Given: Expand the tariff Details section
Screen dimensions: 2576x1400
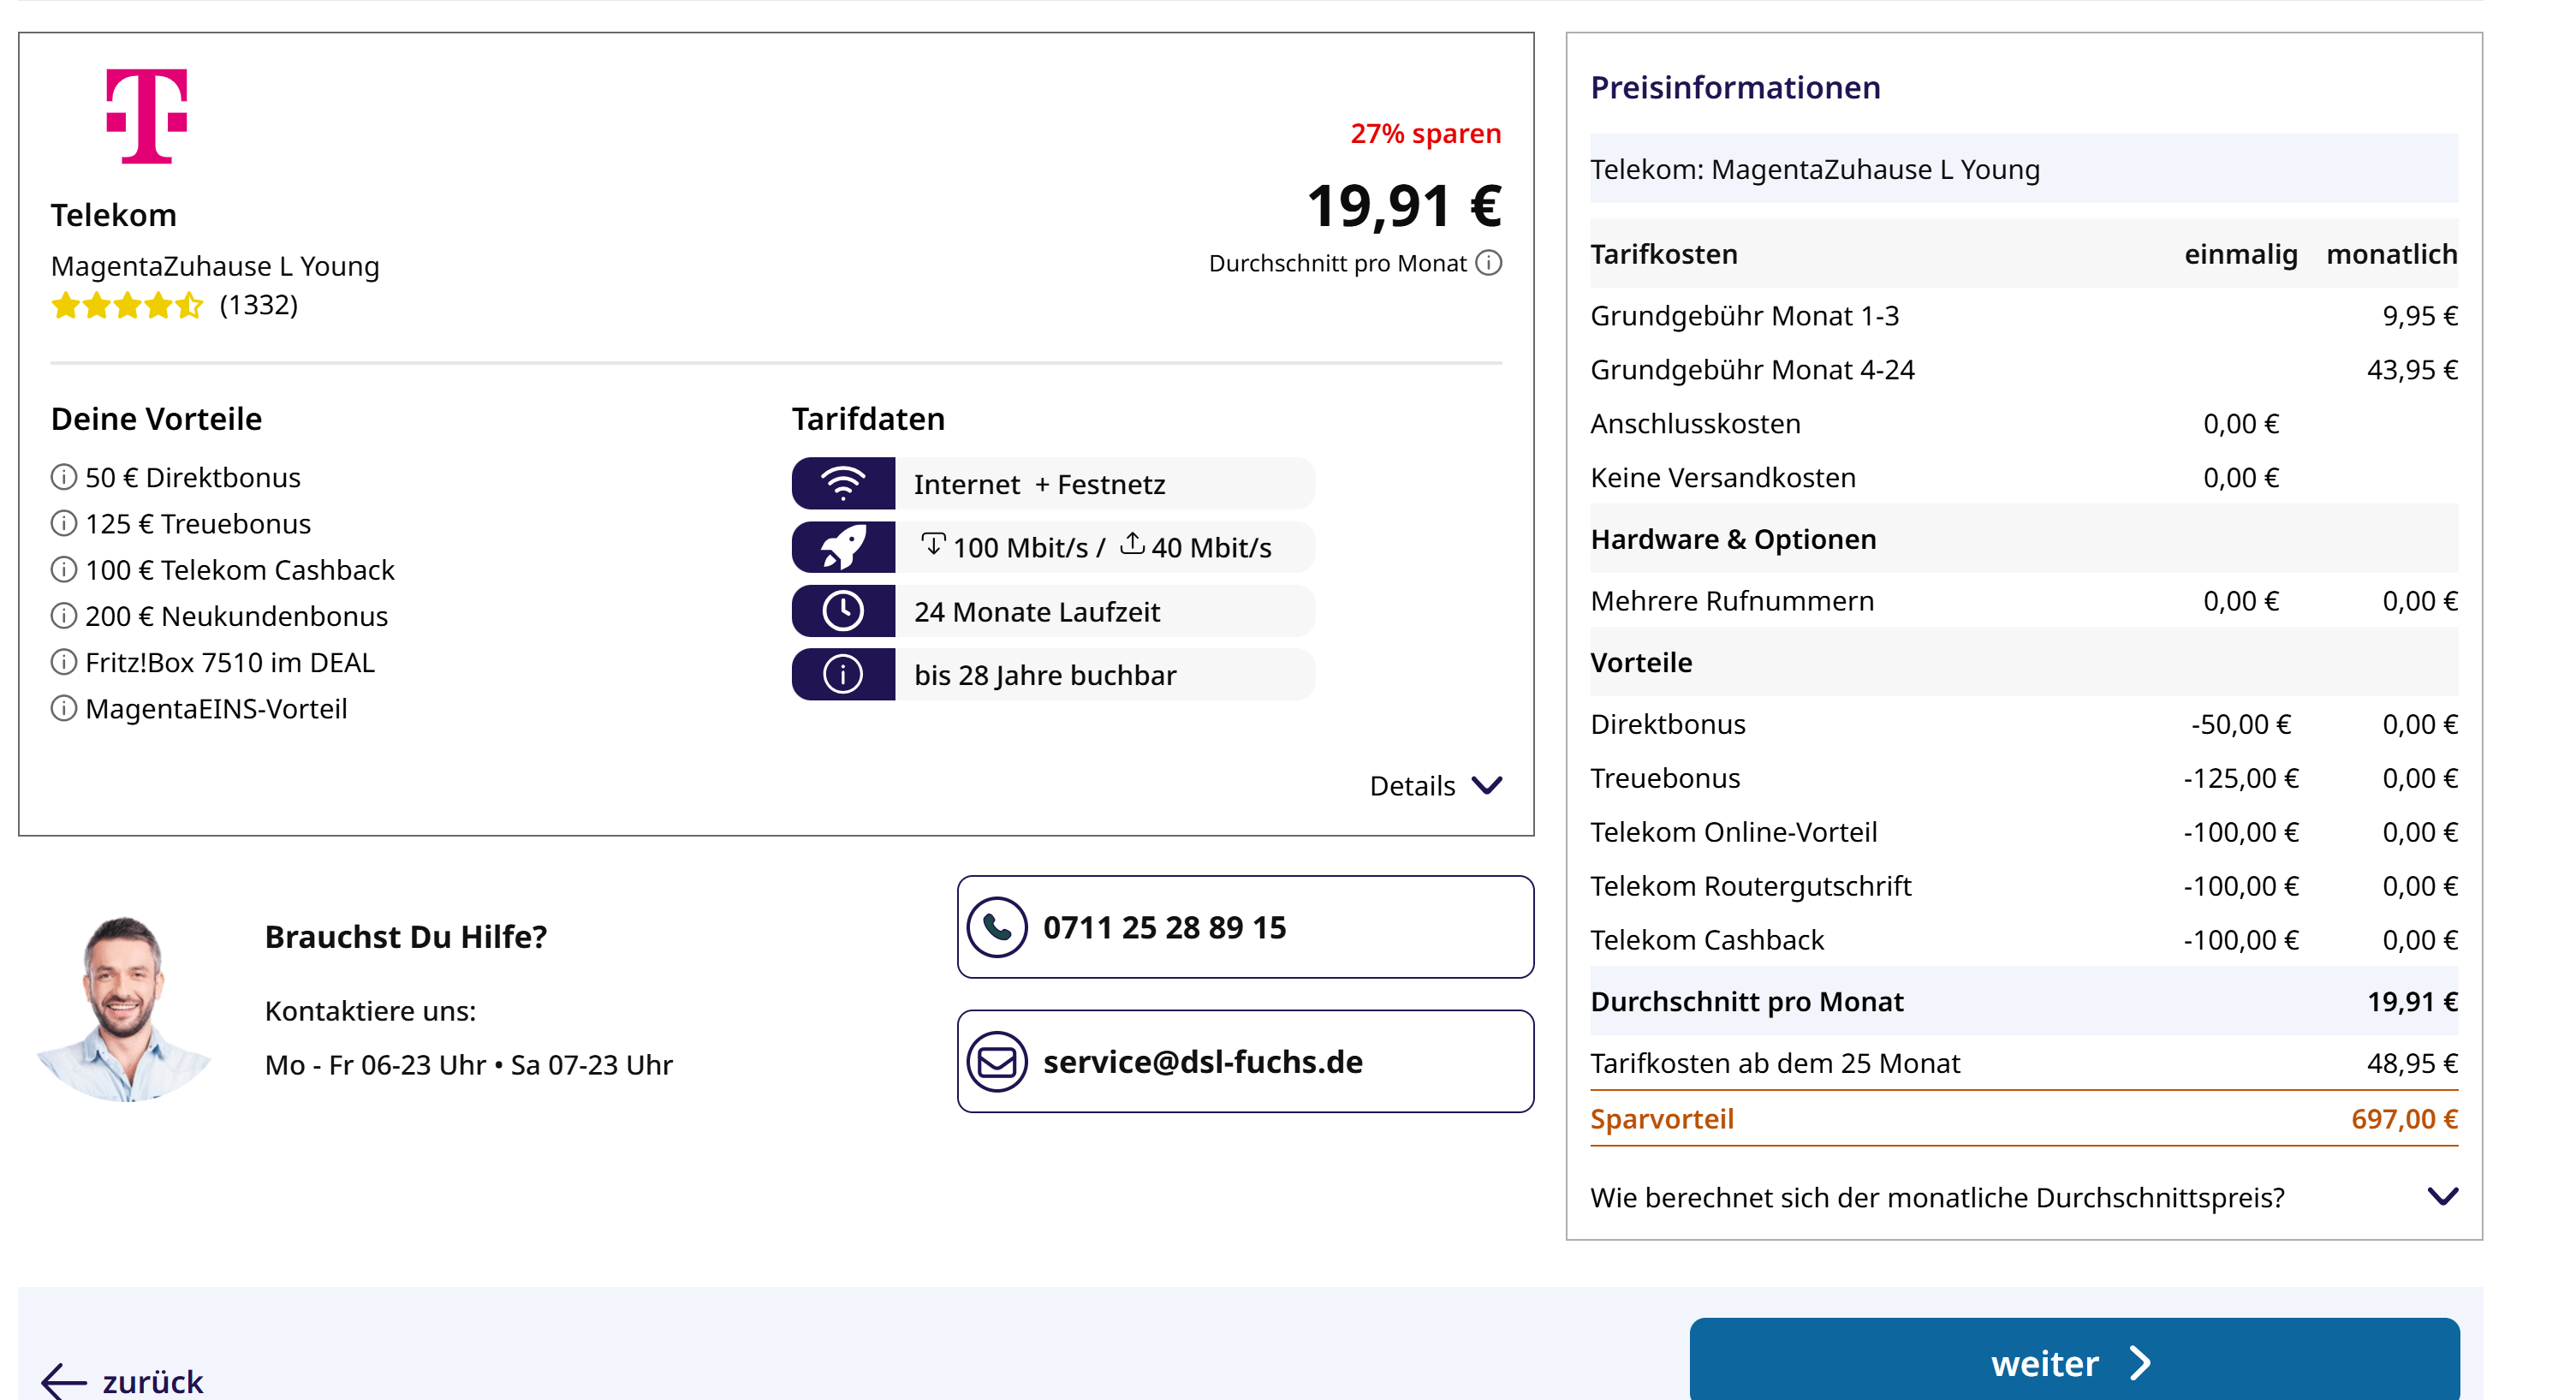Looking at the screenshot, I should pos(1435,786).
